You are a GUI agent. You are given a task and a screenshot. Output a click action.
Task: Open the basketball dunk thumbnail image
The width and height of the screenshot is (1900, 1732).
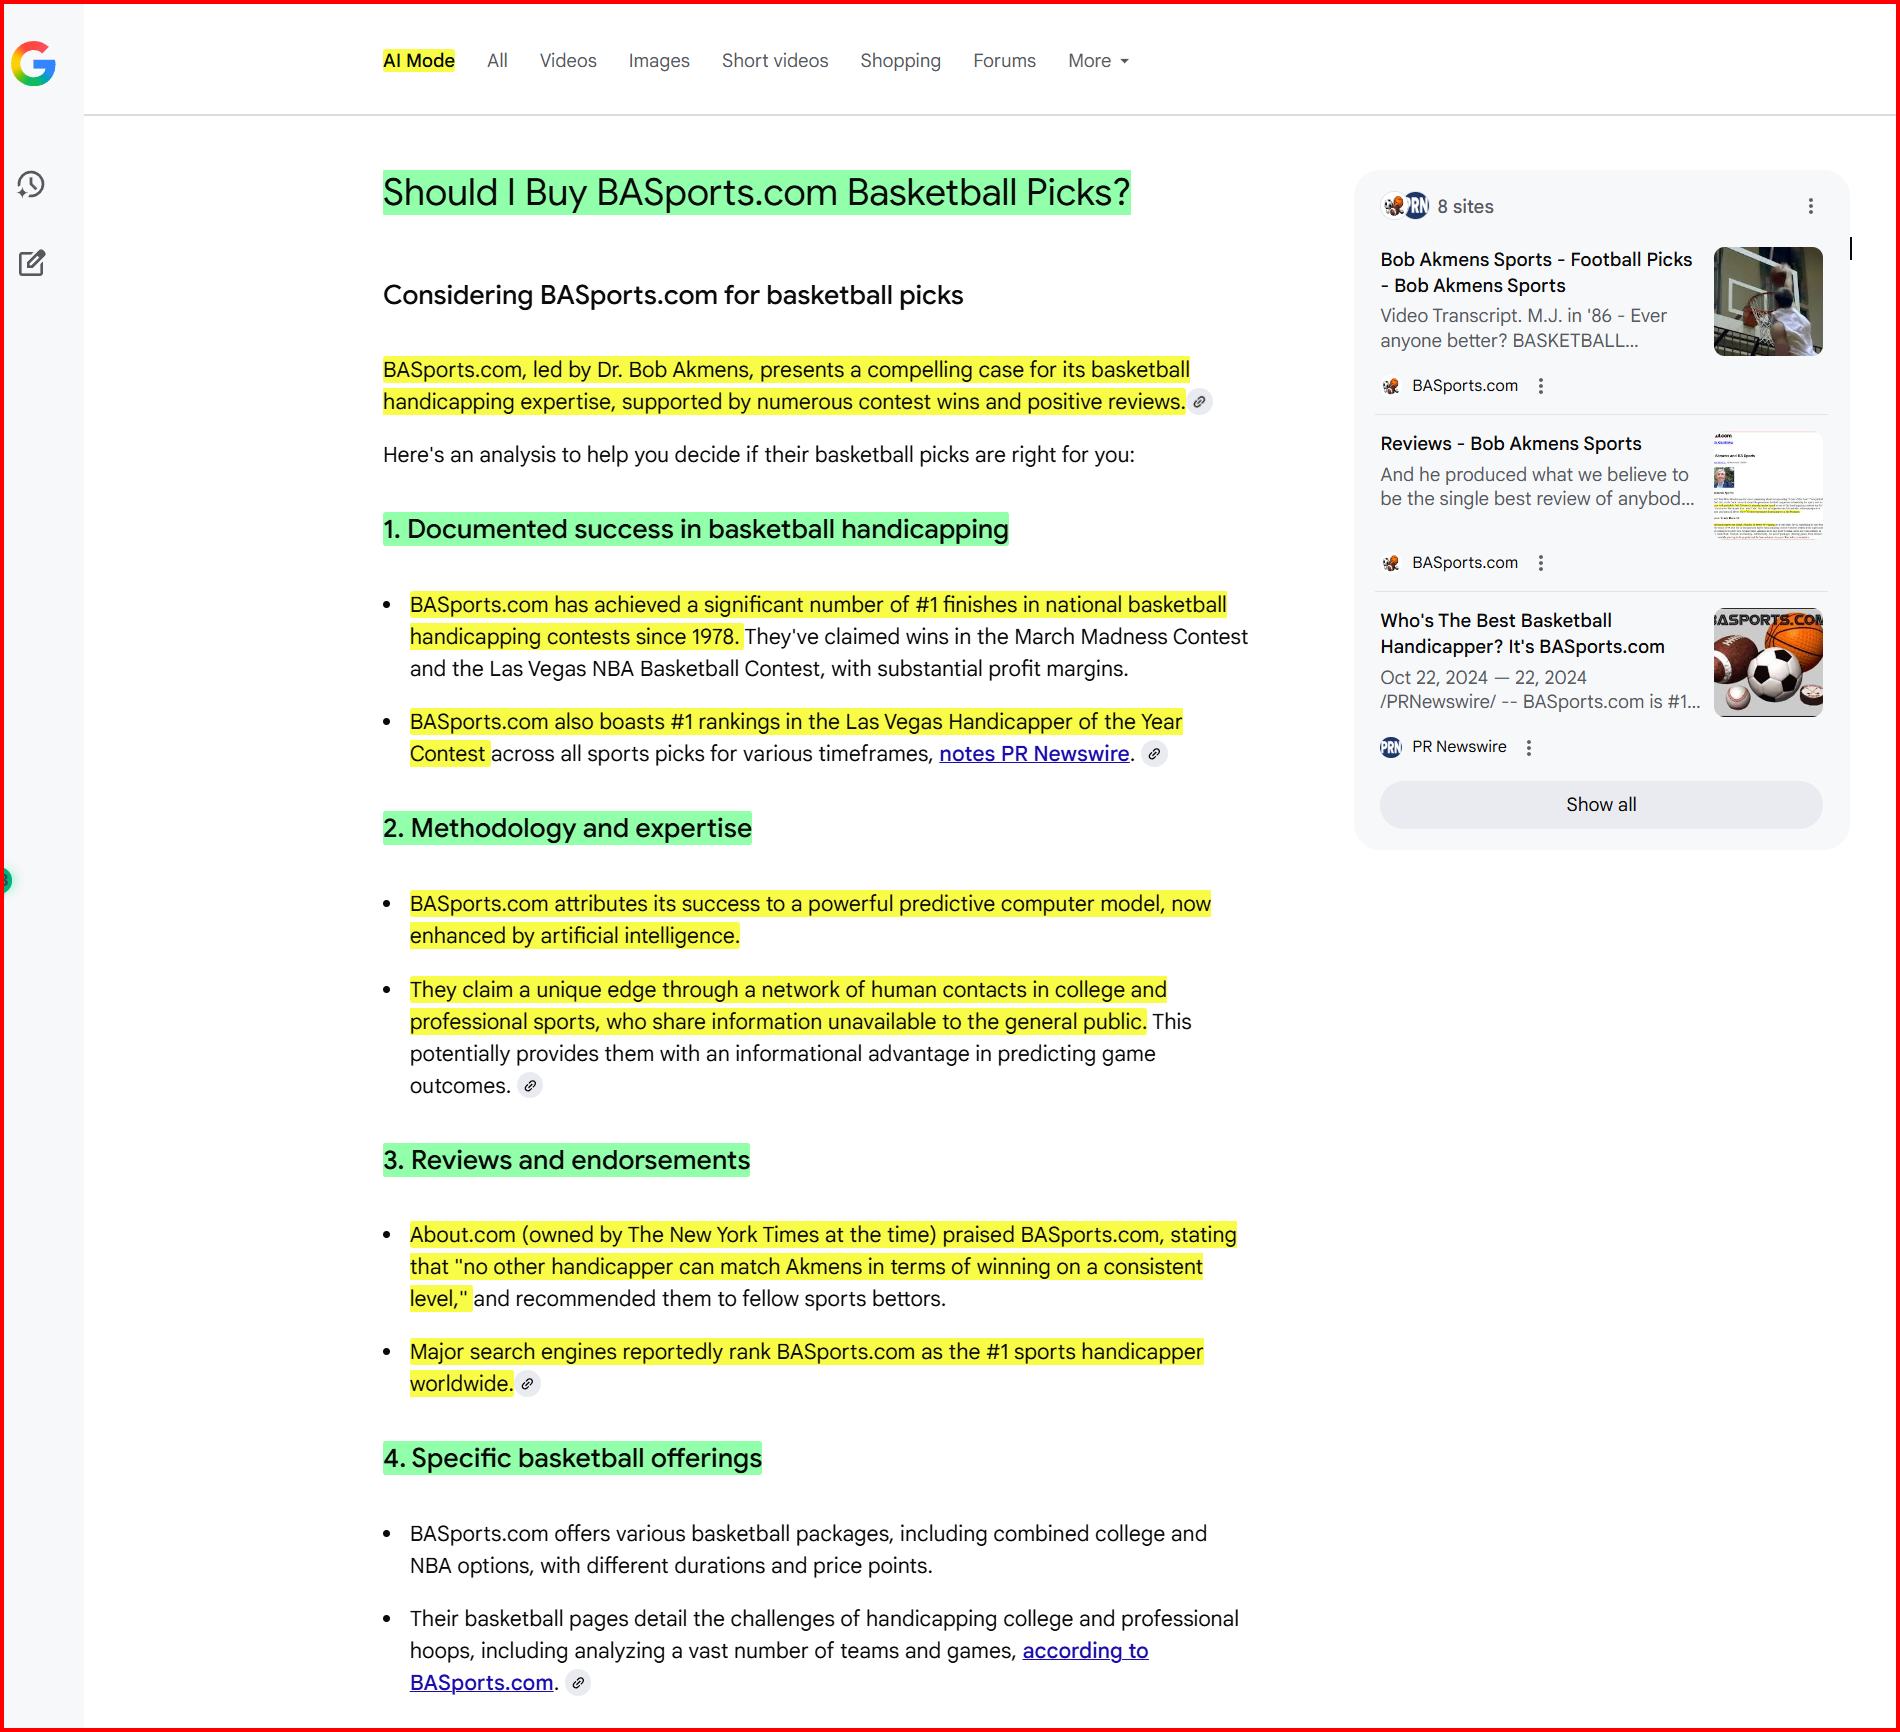point(1767,301)
